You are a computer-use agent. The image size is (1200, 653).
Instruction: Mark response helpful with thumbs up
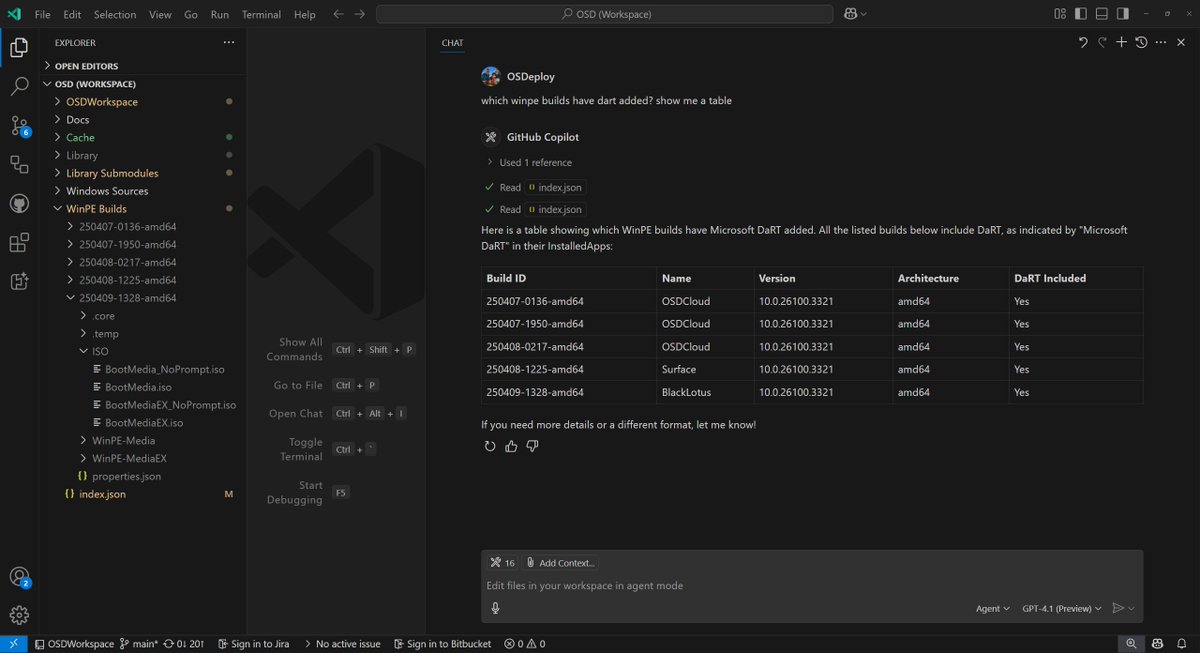[x=511, y=446]
